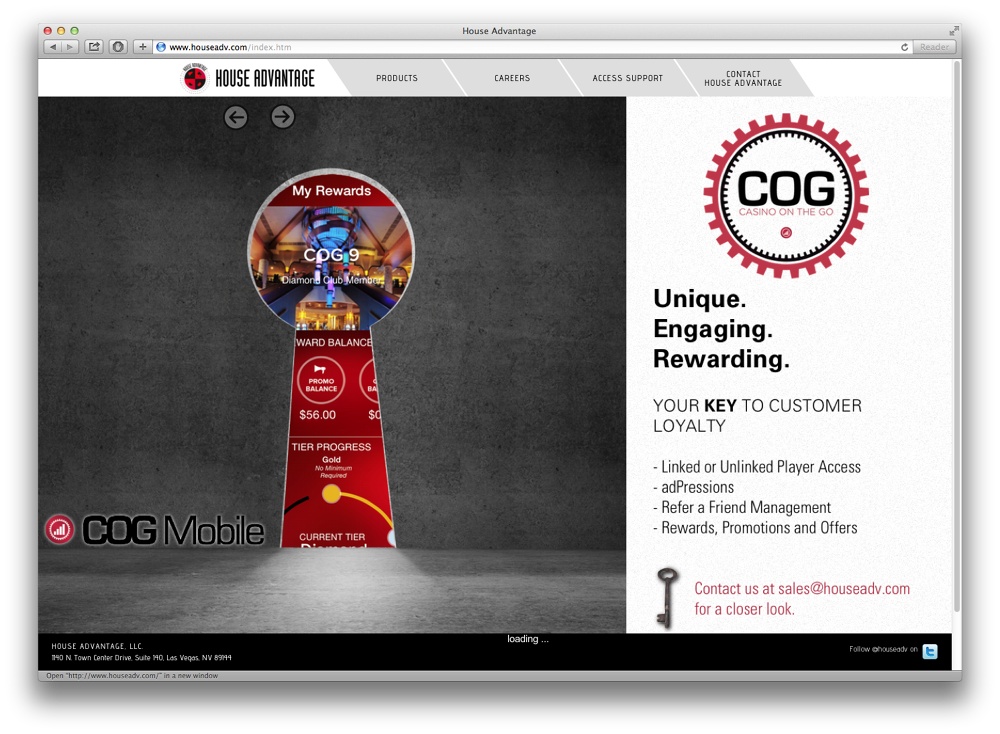Click the Twitter bird icon
The height and width of the screenshot is (734, 1000).
click(x=930, y=651)
